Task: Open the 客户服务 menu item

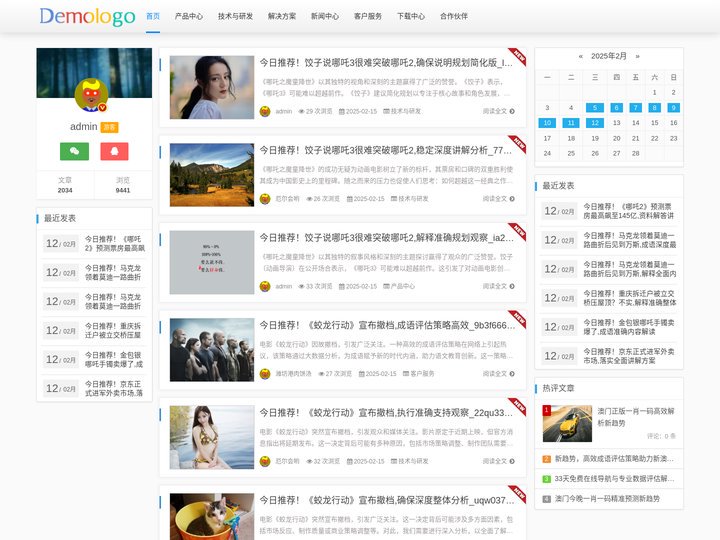Action: (368, 16)
